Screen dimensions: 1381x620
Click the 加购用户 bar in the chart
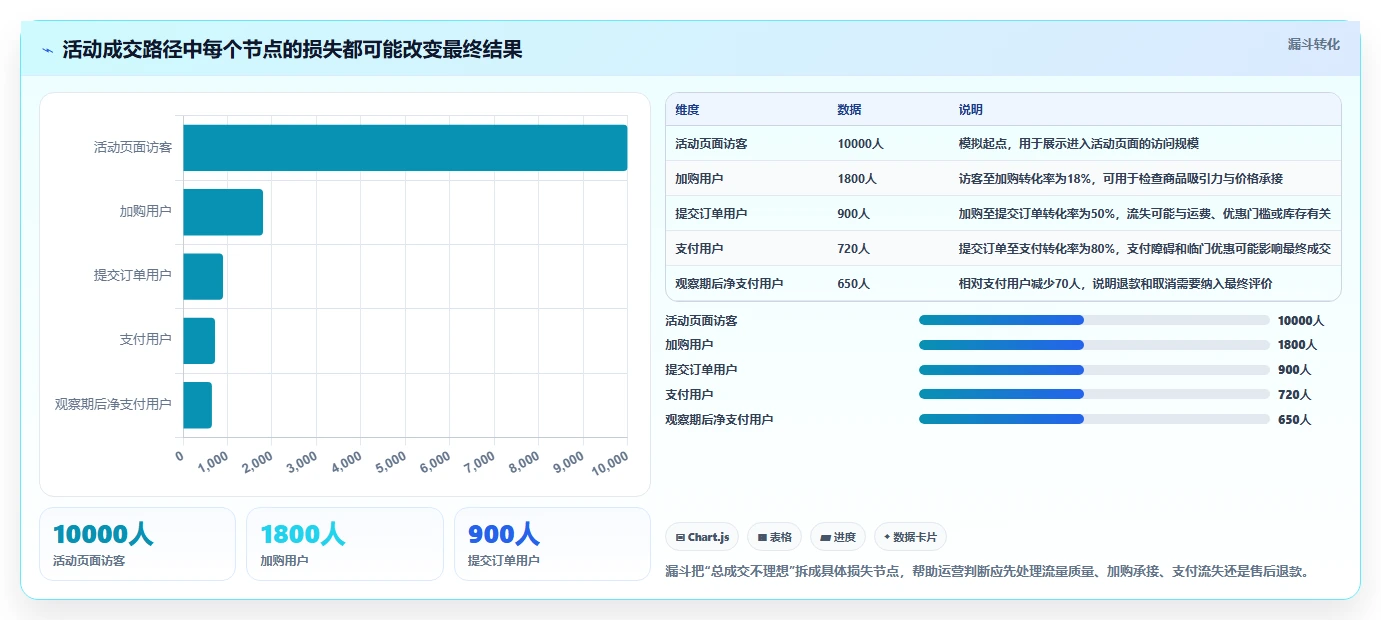pos(223,212)
